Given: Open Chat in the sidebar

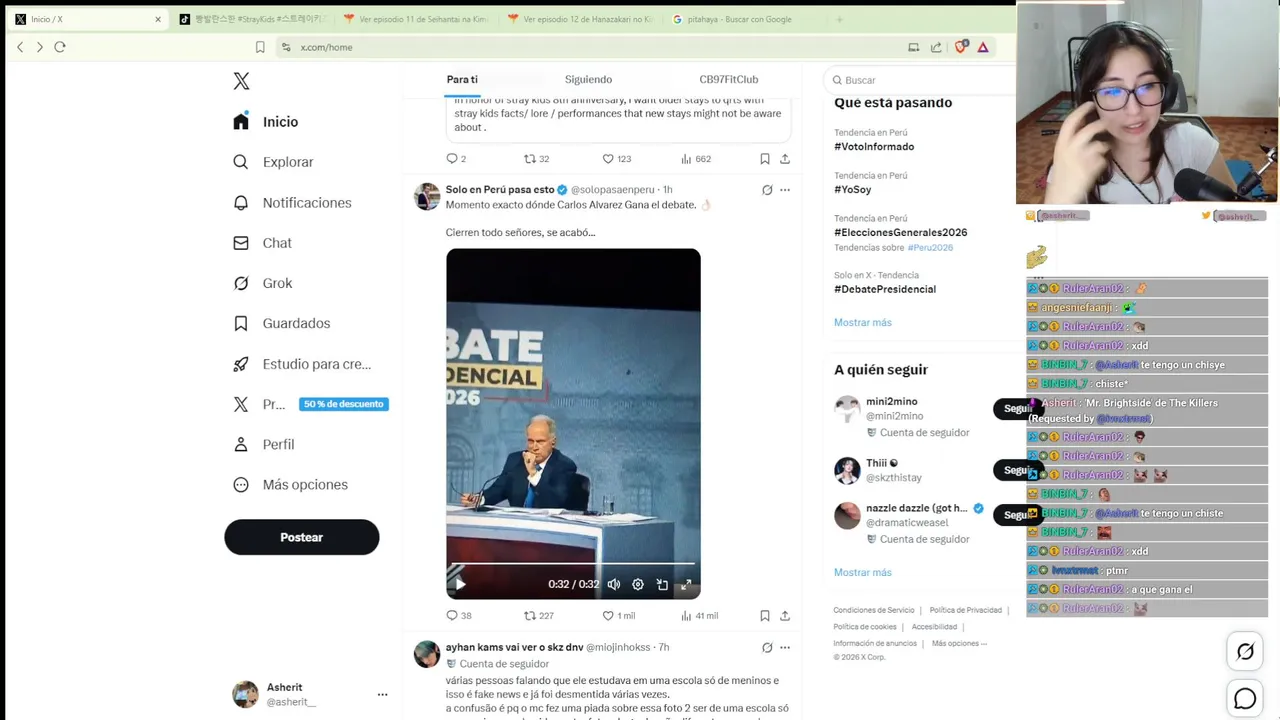Looking at the screenshot, I should point(261,243).
